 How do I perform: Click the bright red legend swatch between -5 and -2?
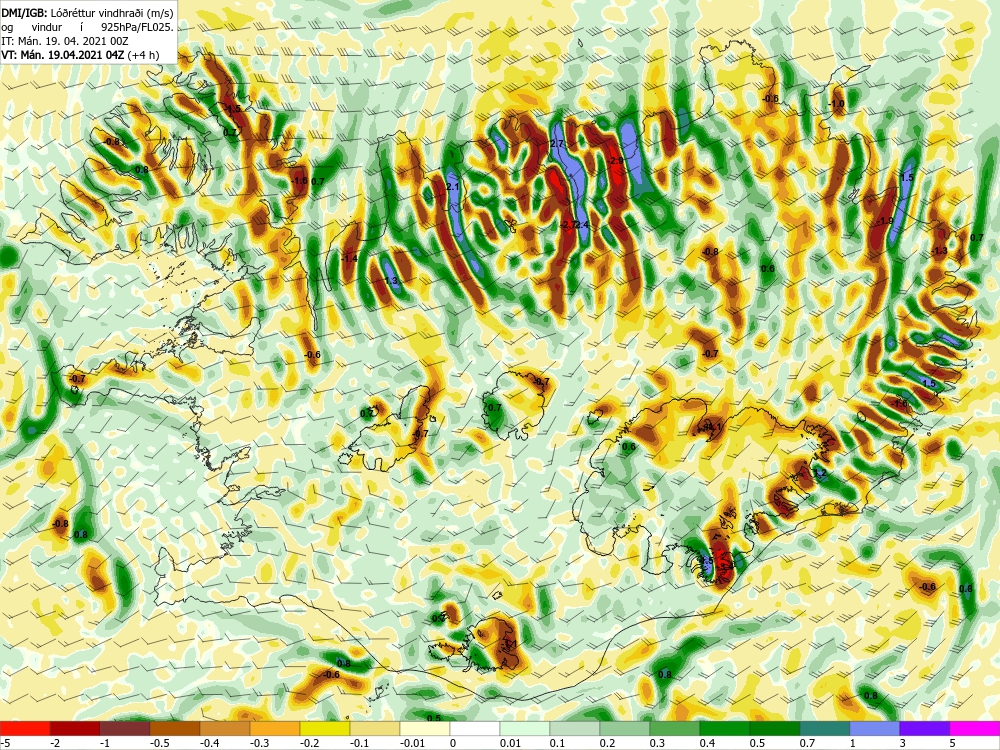tap(25, 729)
